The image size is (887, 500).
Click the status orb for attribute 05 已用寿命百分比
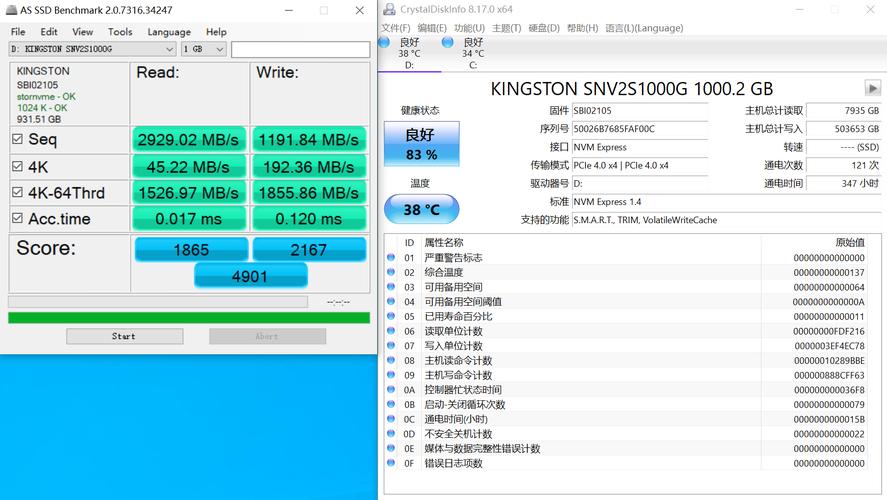click(x=391, y=316)
